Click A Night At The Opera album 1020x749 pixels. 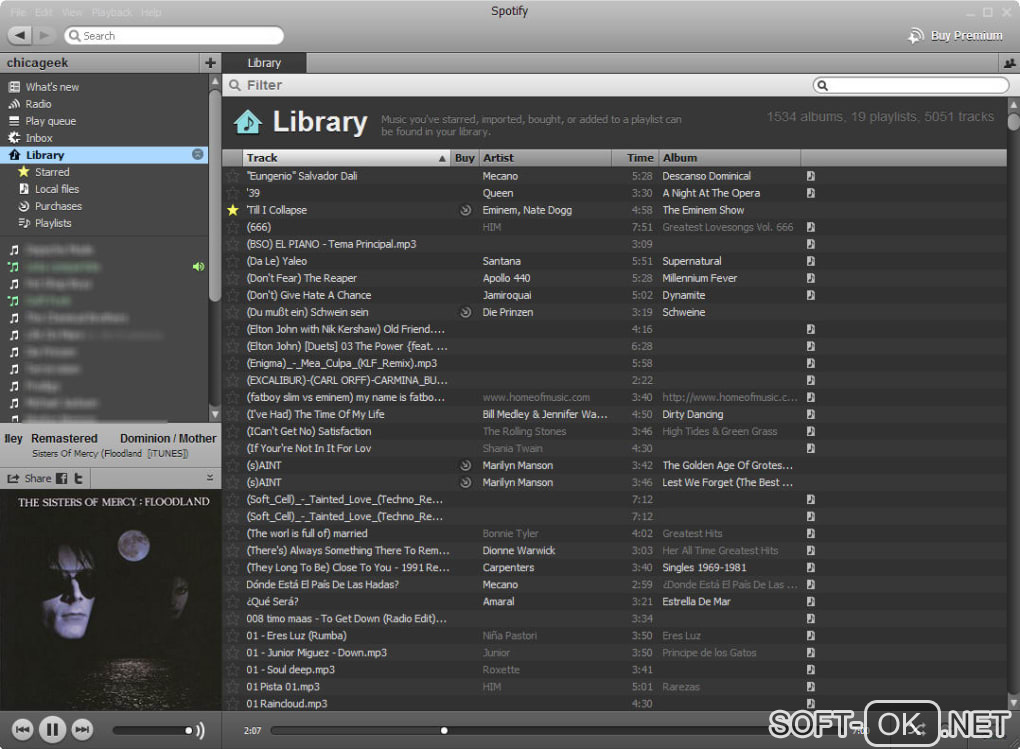coord(711,193)
